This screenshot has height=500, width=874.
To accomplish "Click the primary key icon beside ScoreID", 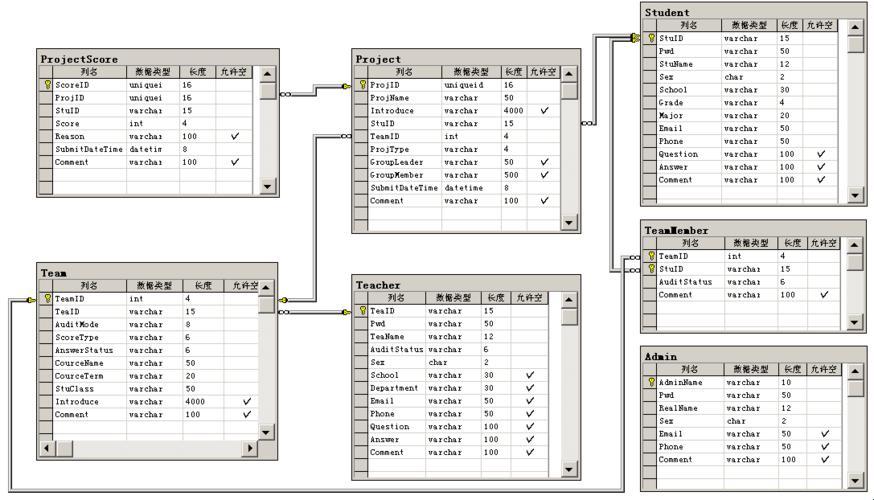I will 47,85.
